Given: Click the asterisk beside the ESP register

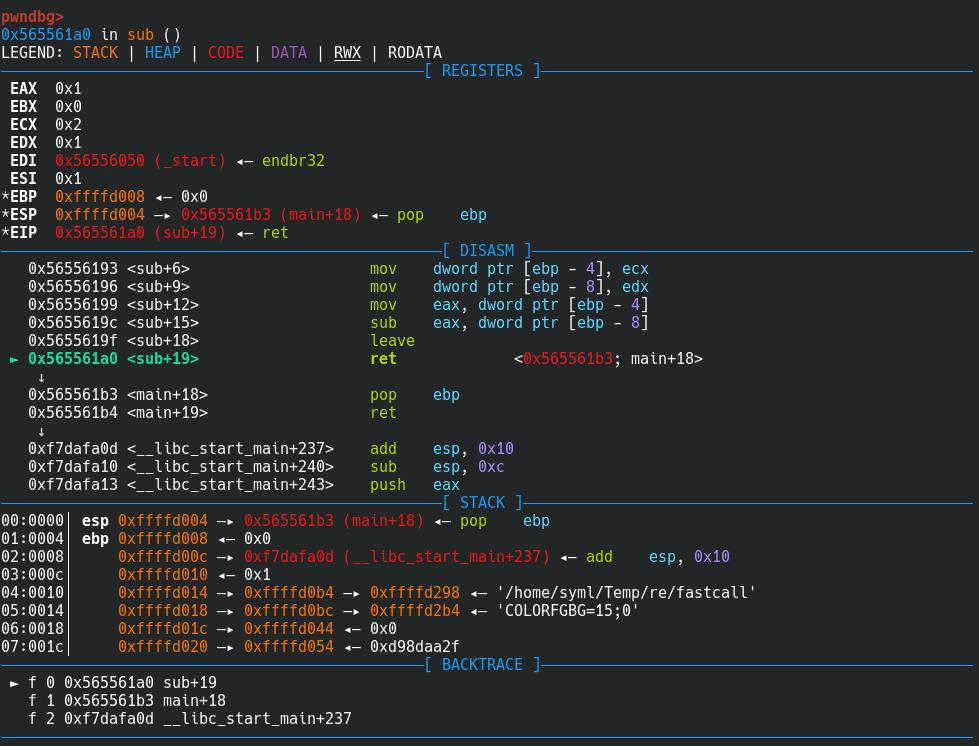Looking at the screenshot, I should [x=5, y=215].
